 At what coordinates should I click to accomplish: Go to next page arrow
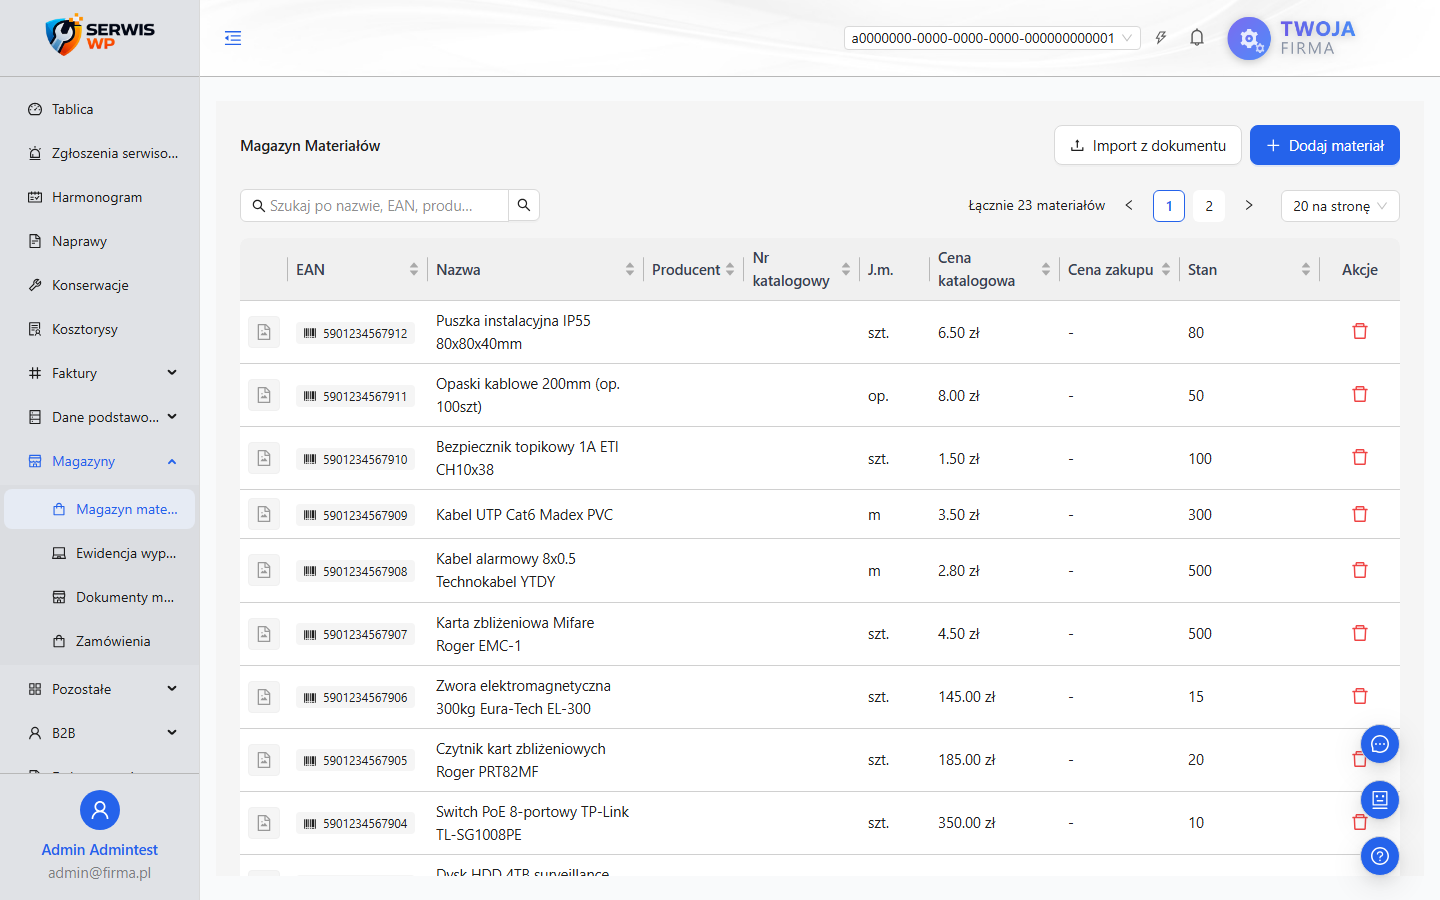(1249, 205)
